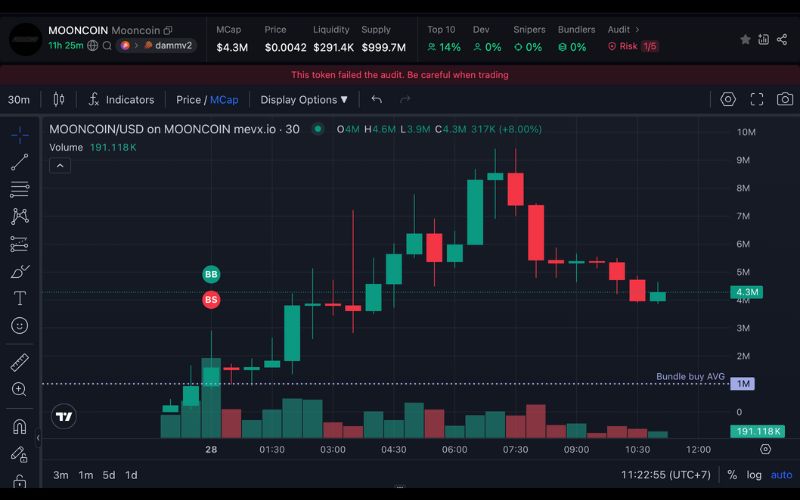Open the forecasting and measurement tools

(x=19, y=244)
